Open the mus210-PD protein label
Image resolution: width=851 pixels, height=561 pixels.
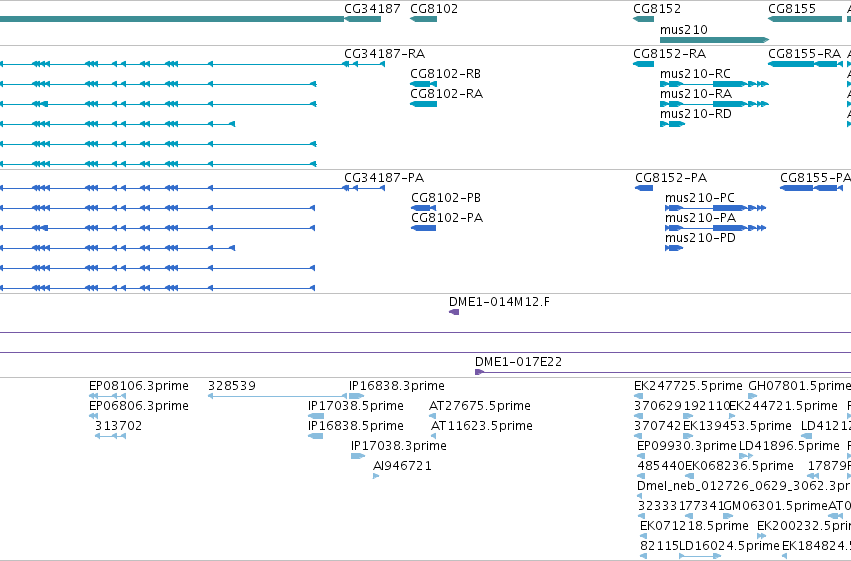tap(701, 238)
